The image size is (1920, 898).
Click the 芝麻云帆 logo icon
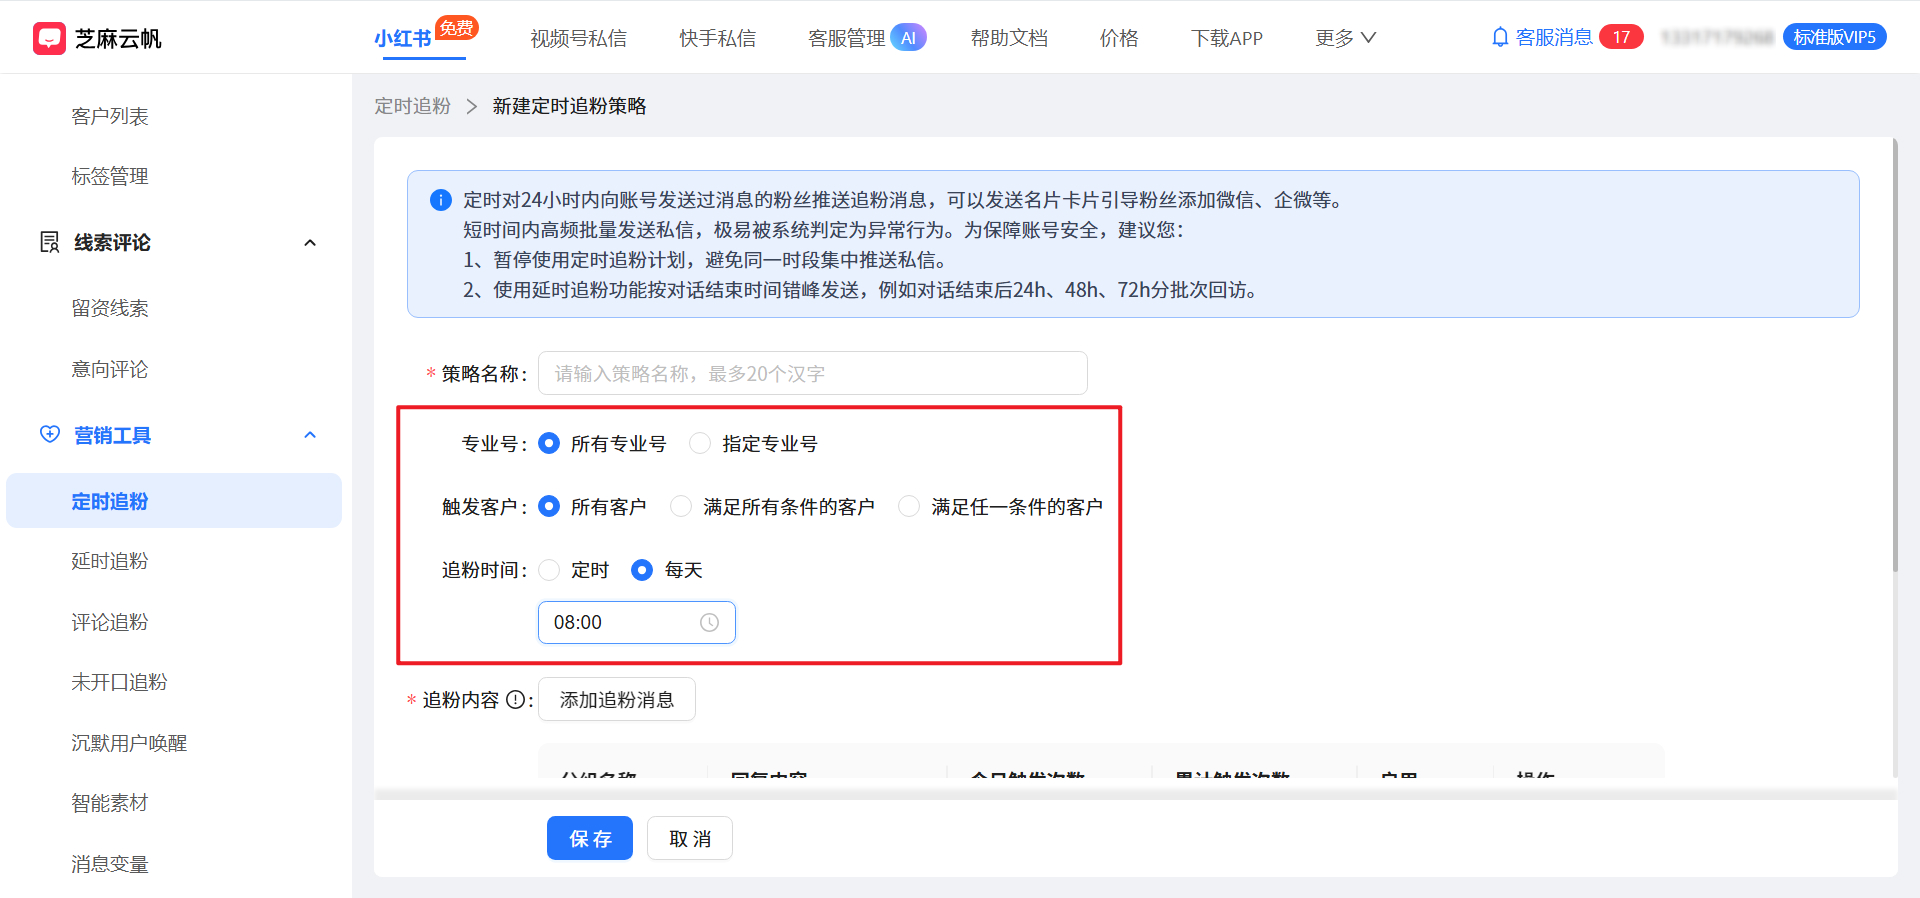pyautogui.click(x=49, y=38)
